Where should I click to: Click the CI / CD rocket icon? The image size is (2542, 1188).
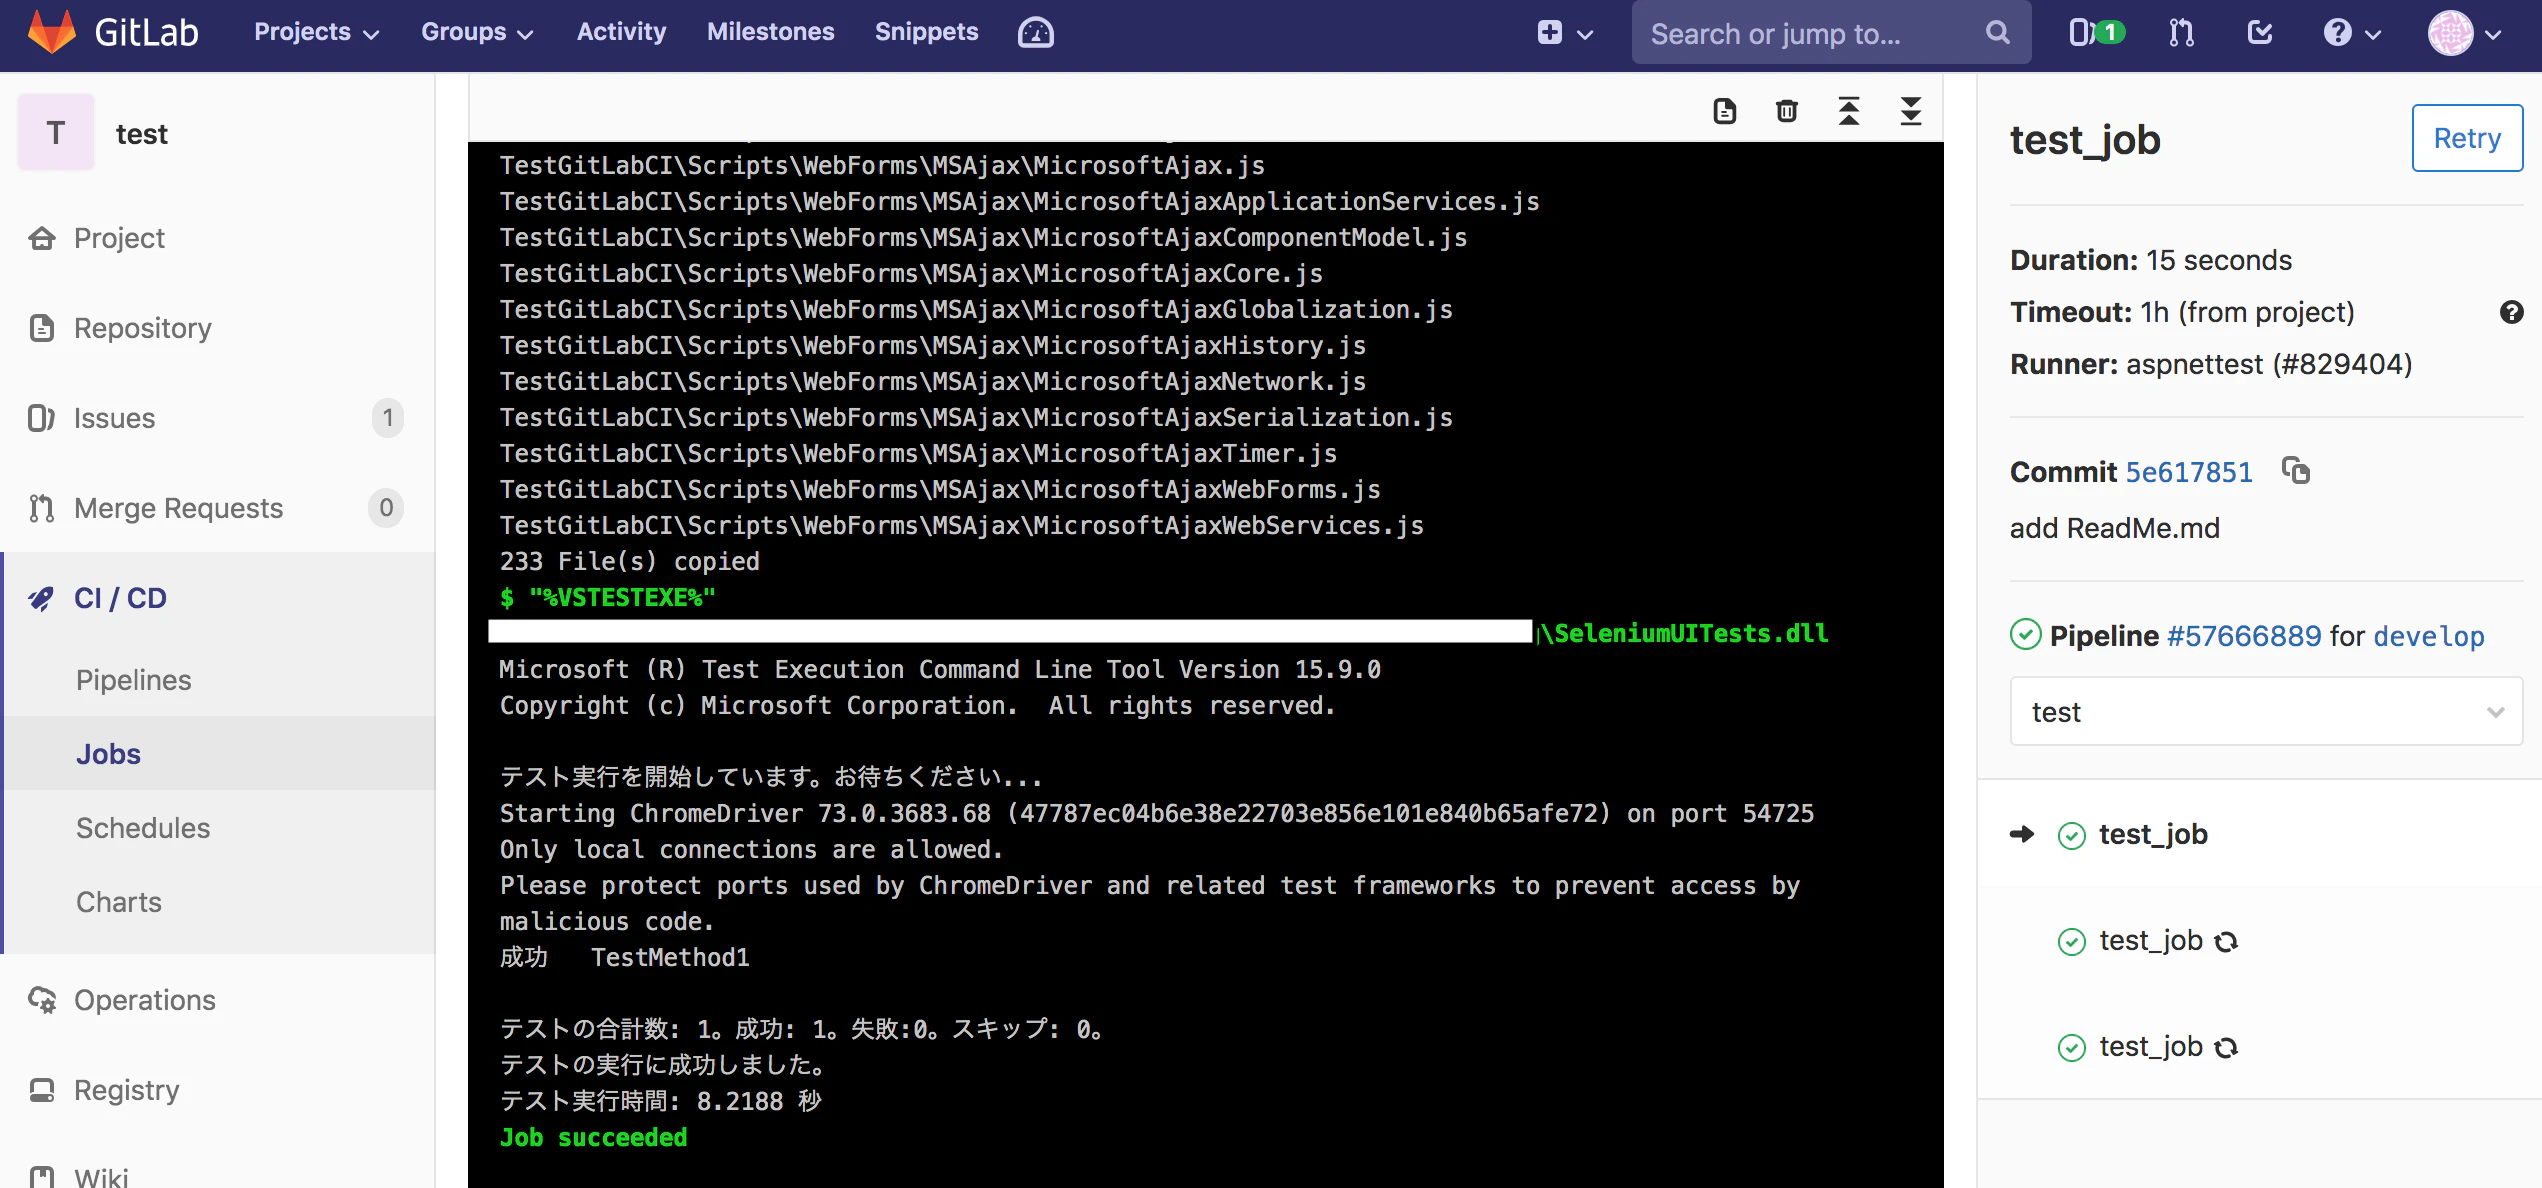(x=41, y=598)
